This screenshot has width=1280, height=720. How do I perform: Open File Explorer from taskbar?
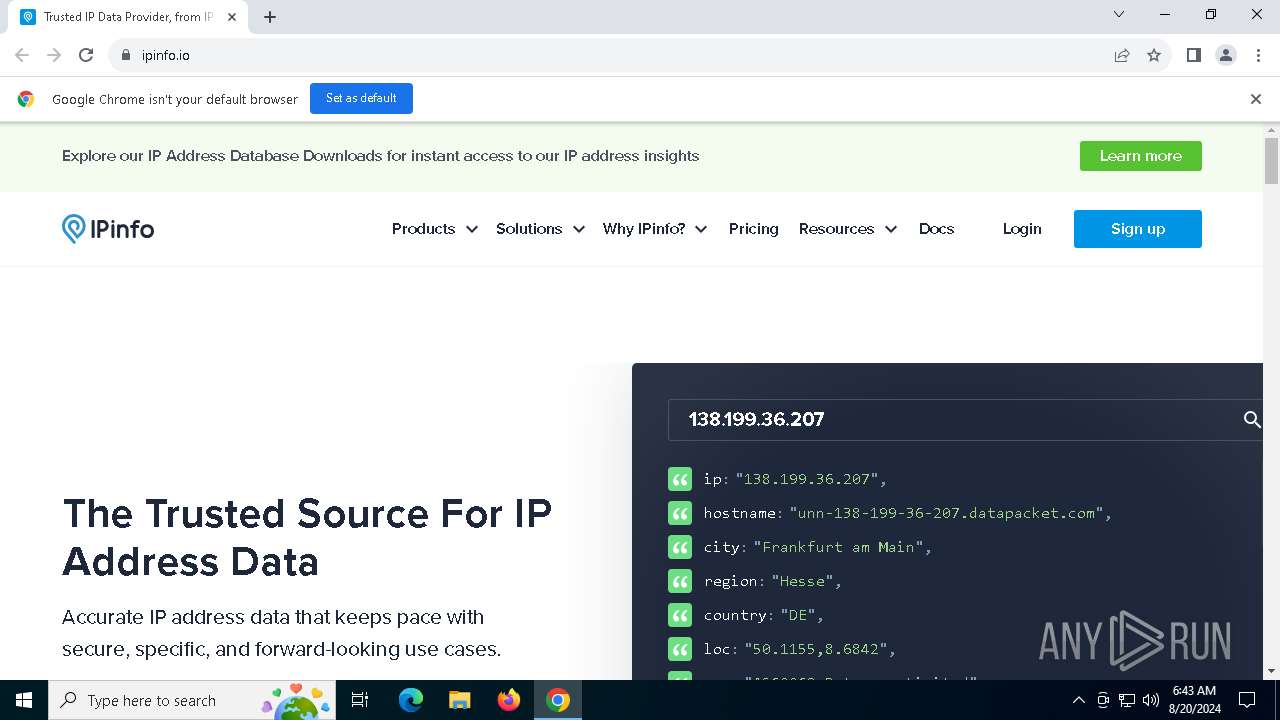coord(460,700)
